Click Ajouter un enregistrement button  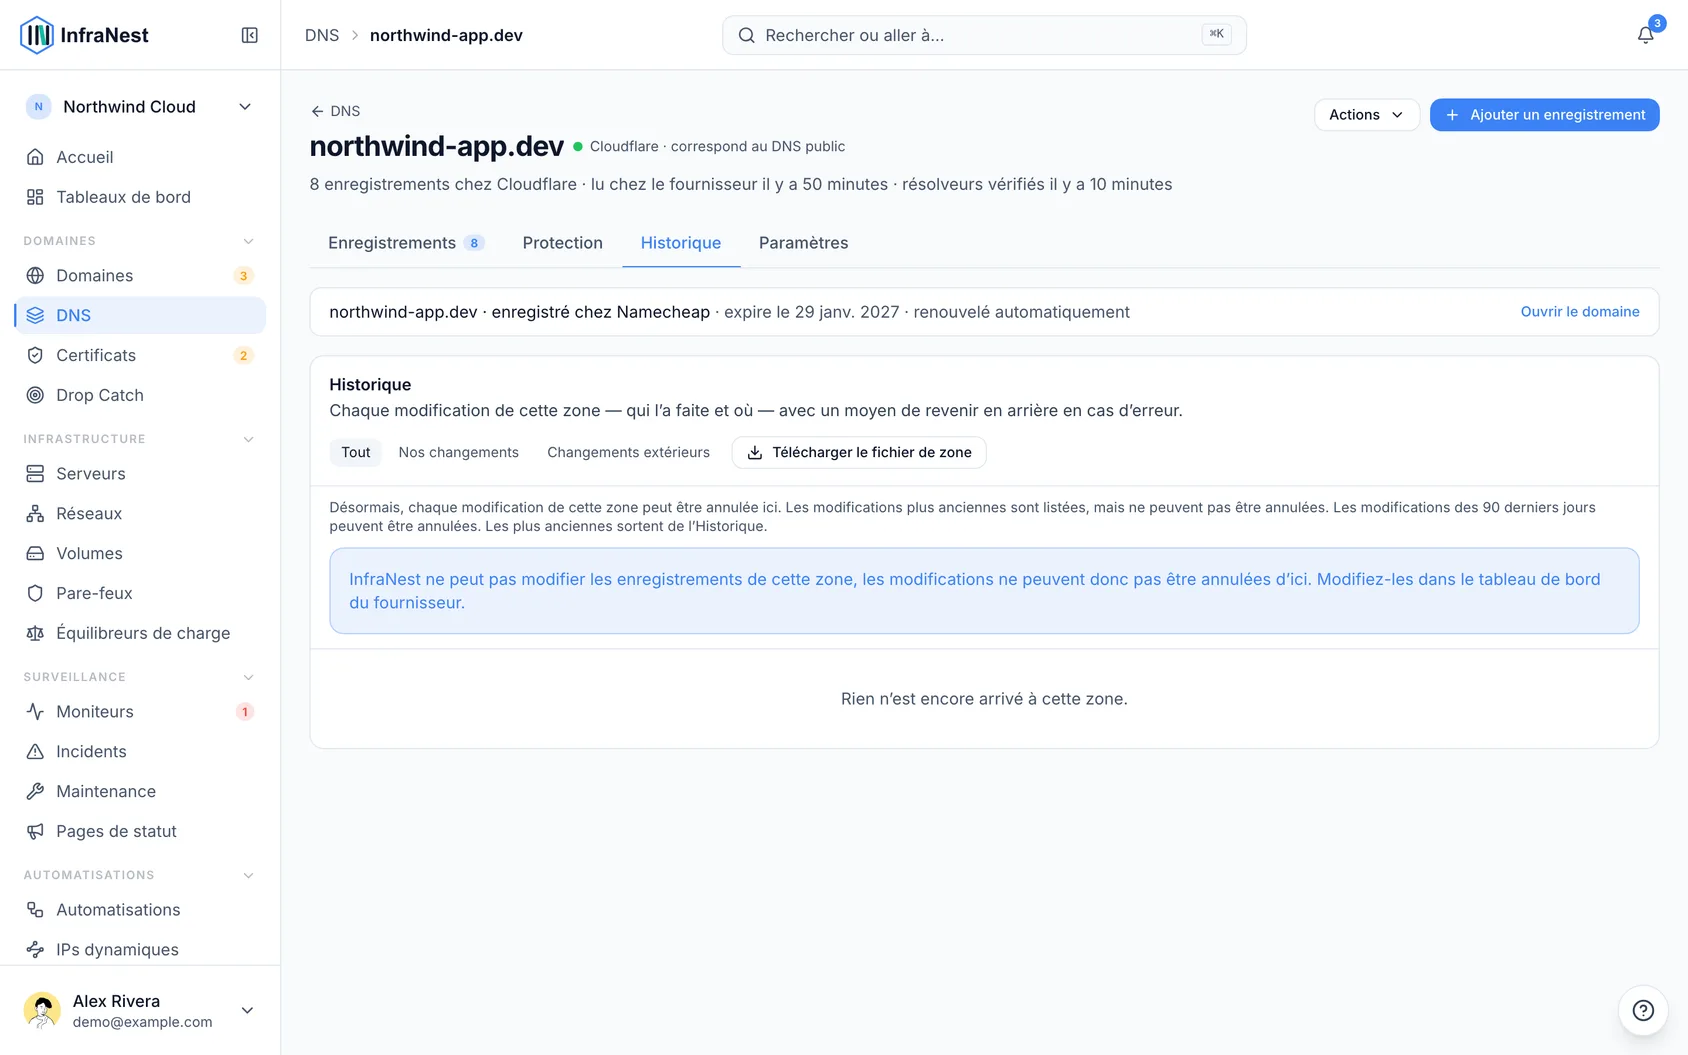click(1545, 115)
